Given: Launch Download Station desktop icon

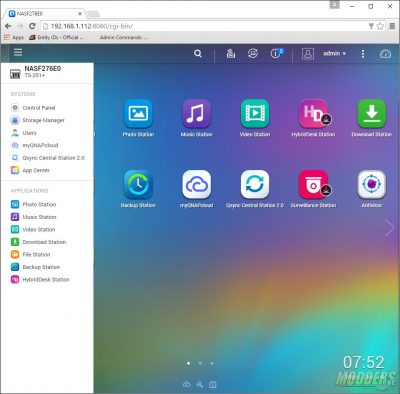Looking at the screenshot, I should pyautogui.click(x=371, y=114).
